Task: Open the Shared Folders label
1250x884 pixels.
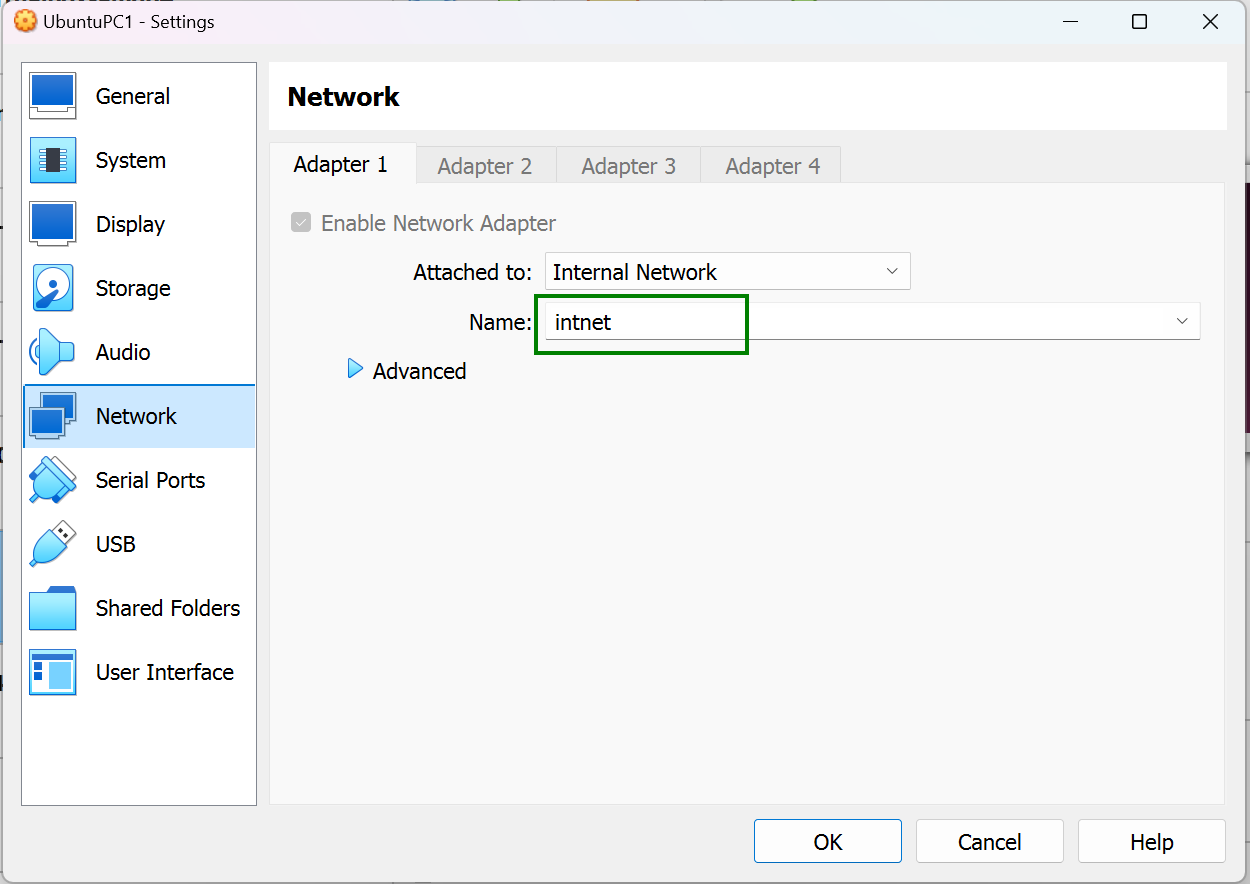Action: 168,608
